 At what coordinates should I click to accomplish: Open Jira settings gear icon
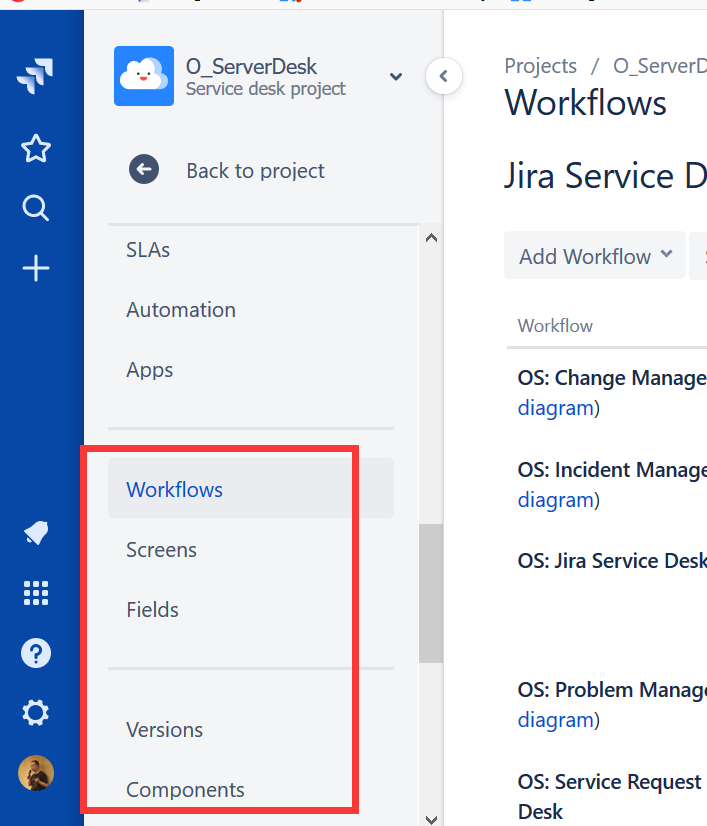(36, 713)
